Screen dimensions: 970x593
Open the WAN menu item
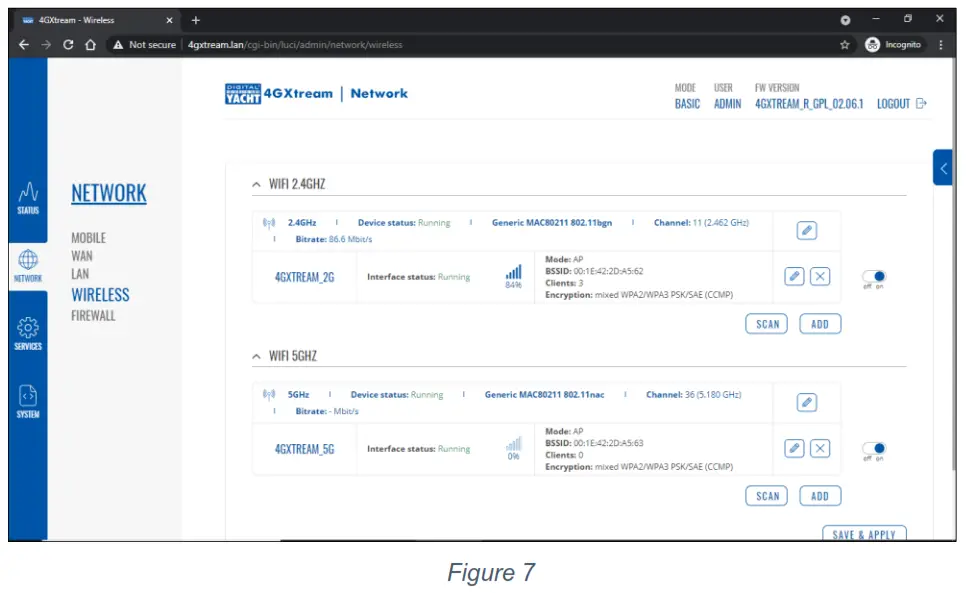point(82,256)
